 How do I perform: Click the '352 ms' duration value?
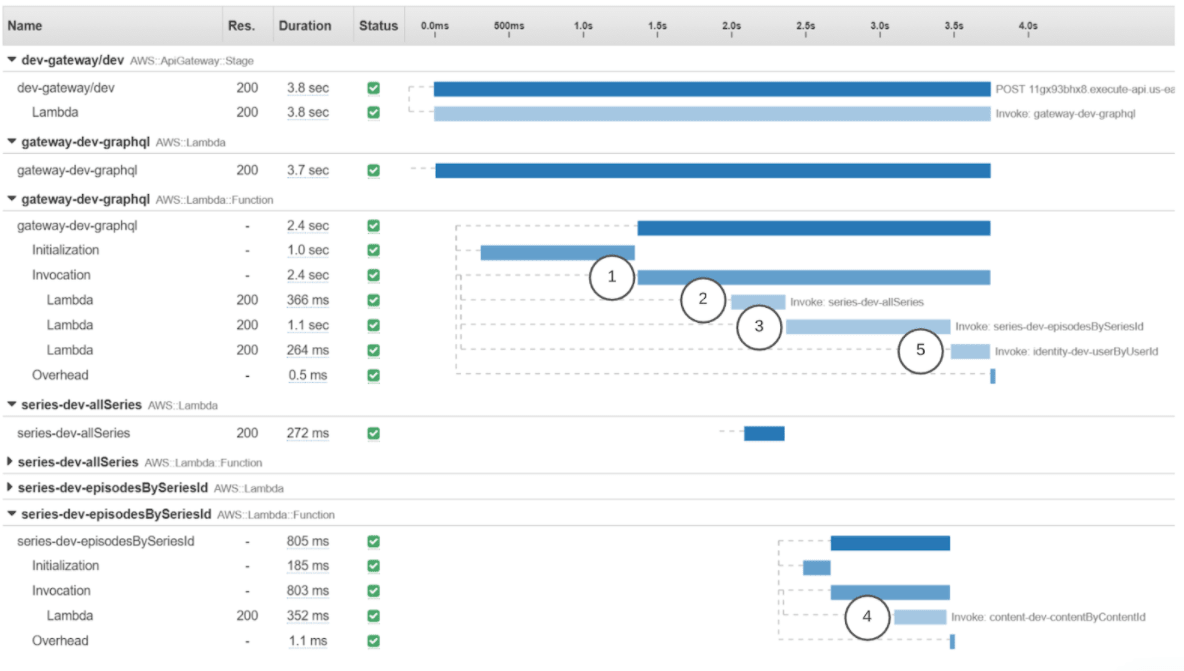[x=307, y=616]
